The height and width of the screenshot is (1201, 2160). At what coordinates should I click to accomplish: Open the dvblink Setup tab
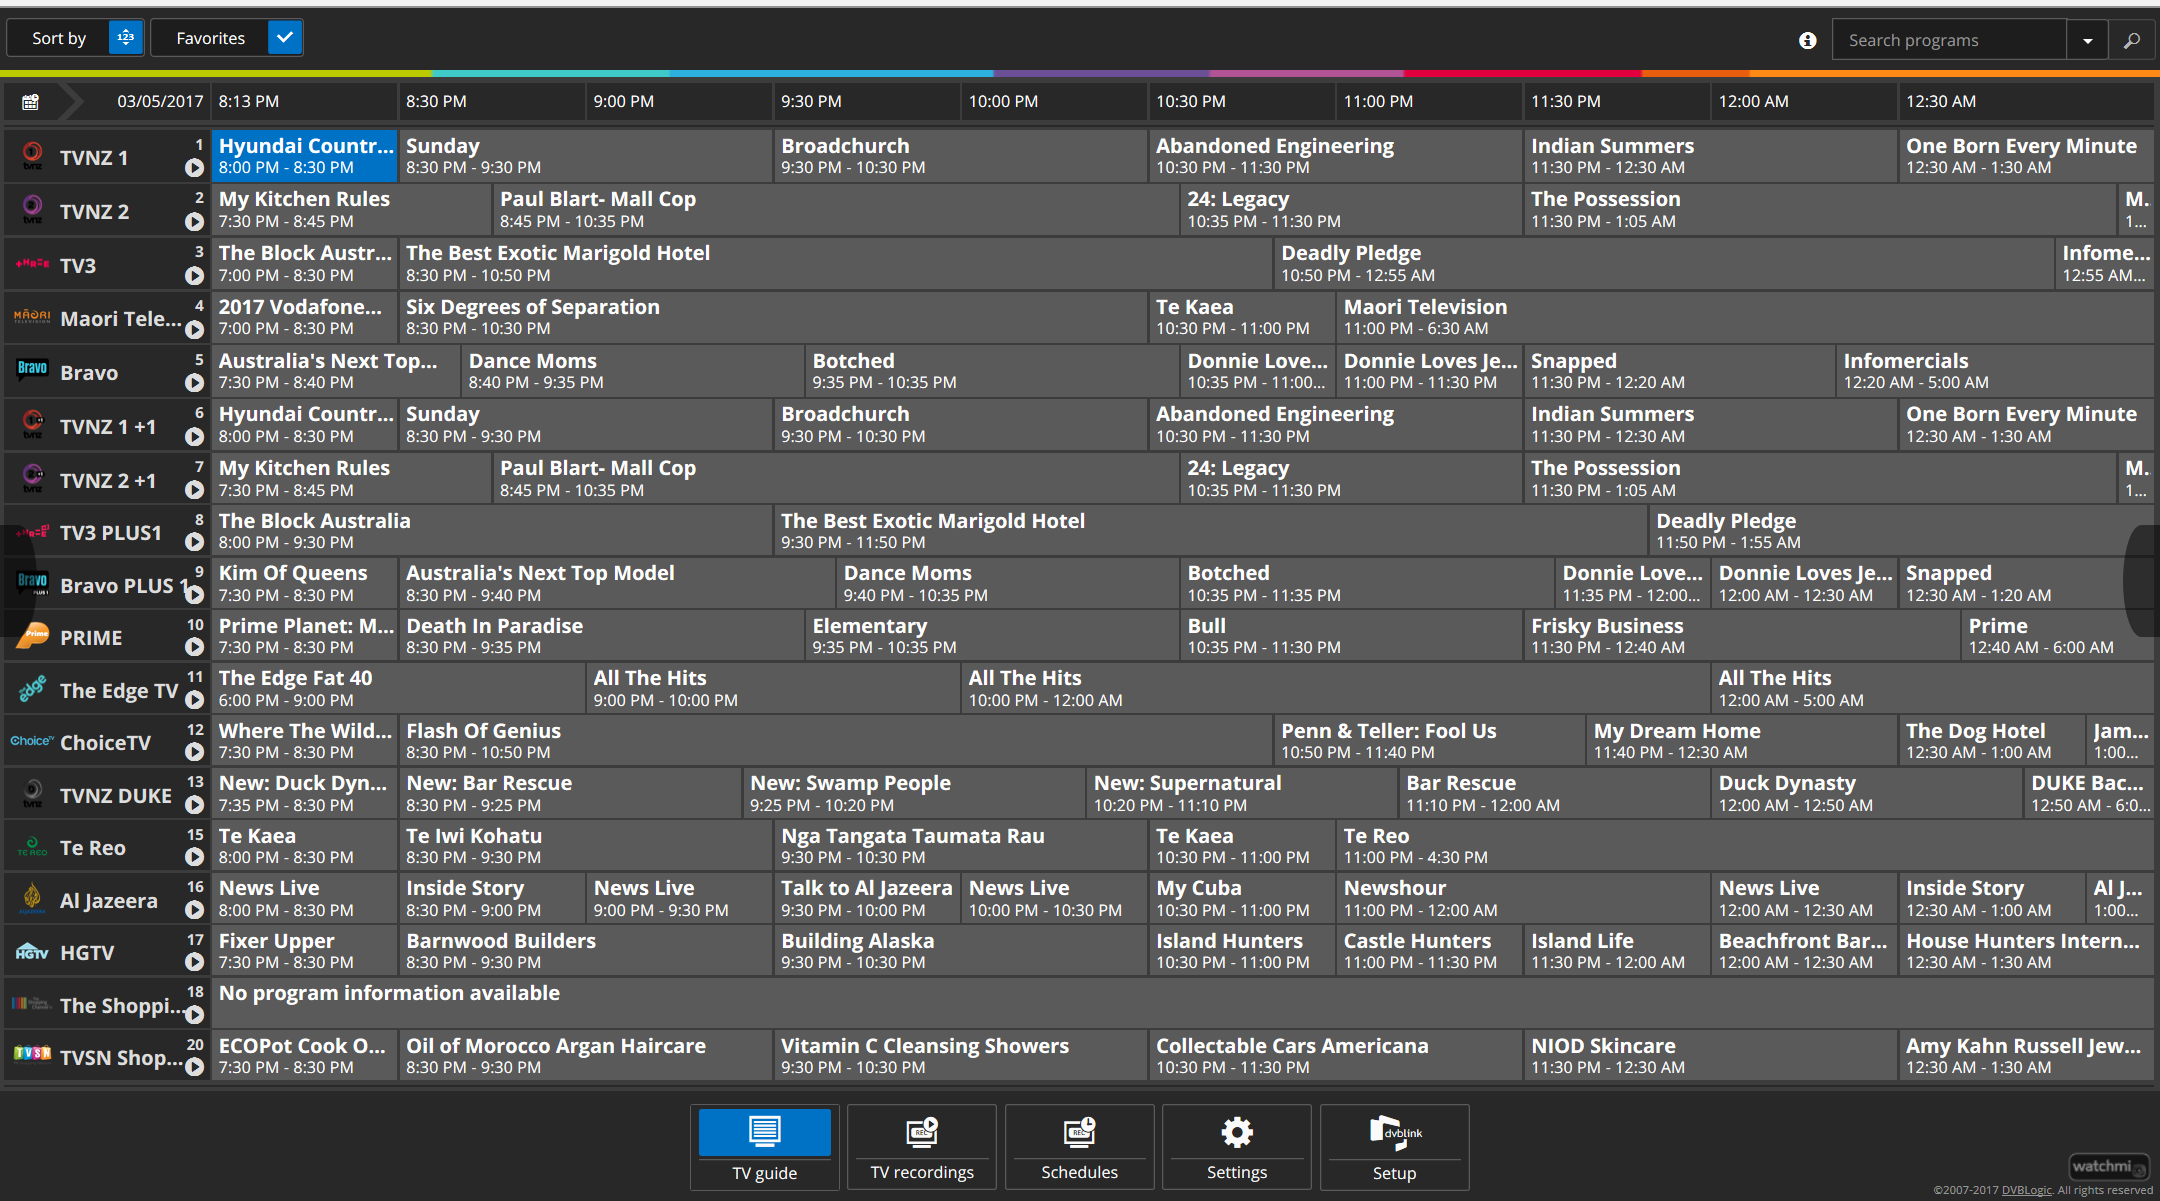tap(1394, 1147)
